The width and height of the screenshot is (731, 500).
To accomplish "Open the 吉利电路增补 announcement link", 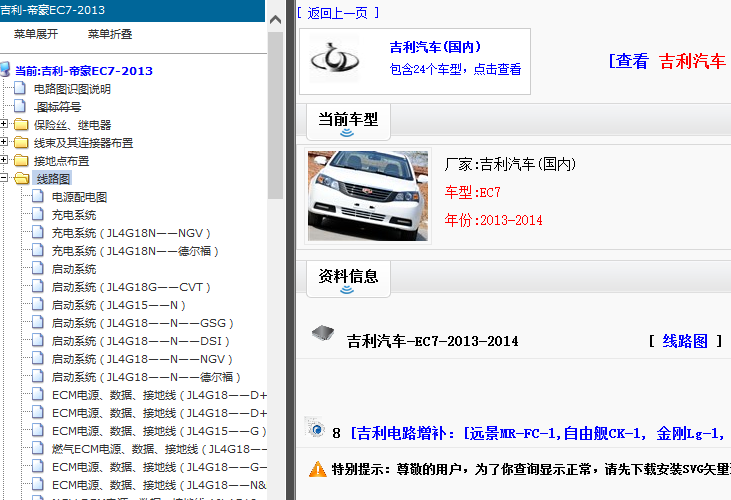I will pos(537,433).
